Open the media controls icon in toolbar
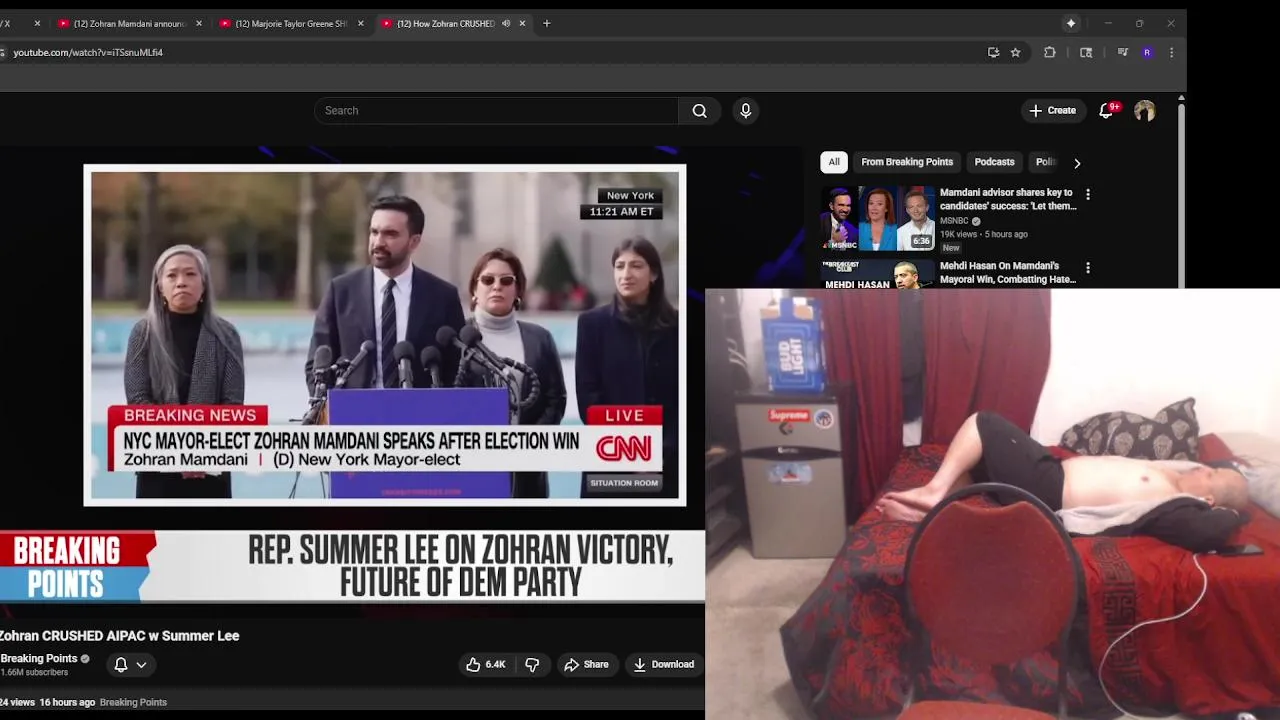This screenshot has width=1280, height=720. click(1122, 52)
